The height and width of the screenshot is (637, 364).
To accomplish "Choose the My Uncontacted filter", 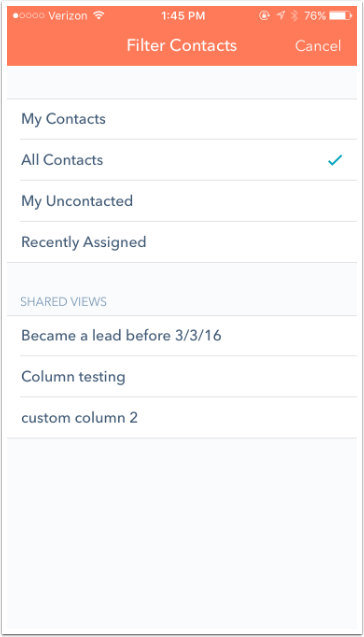I will 182,201.
